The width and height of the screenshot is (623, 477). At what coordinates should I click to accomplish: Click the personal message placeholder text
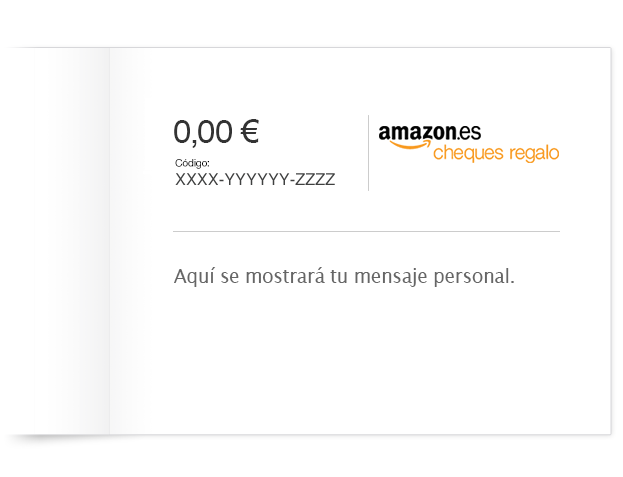tap(344, 276)
